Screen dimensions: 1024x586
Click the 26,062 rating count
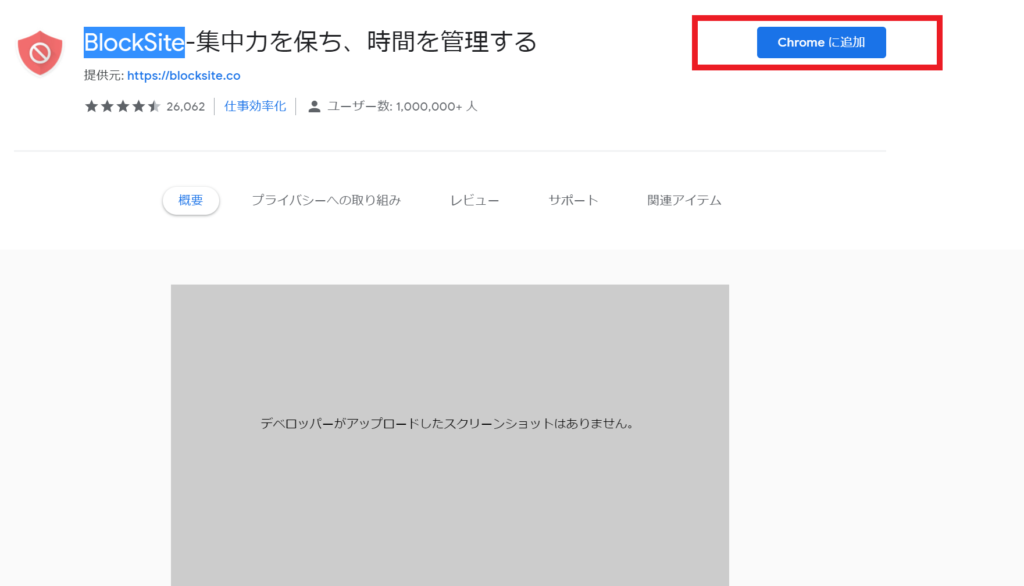pyautogui.click(x=185, y=106)
